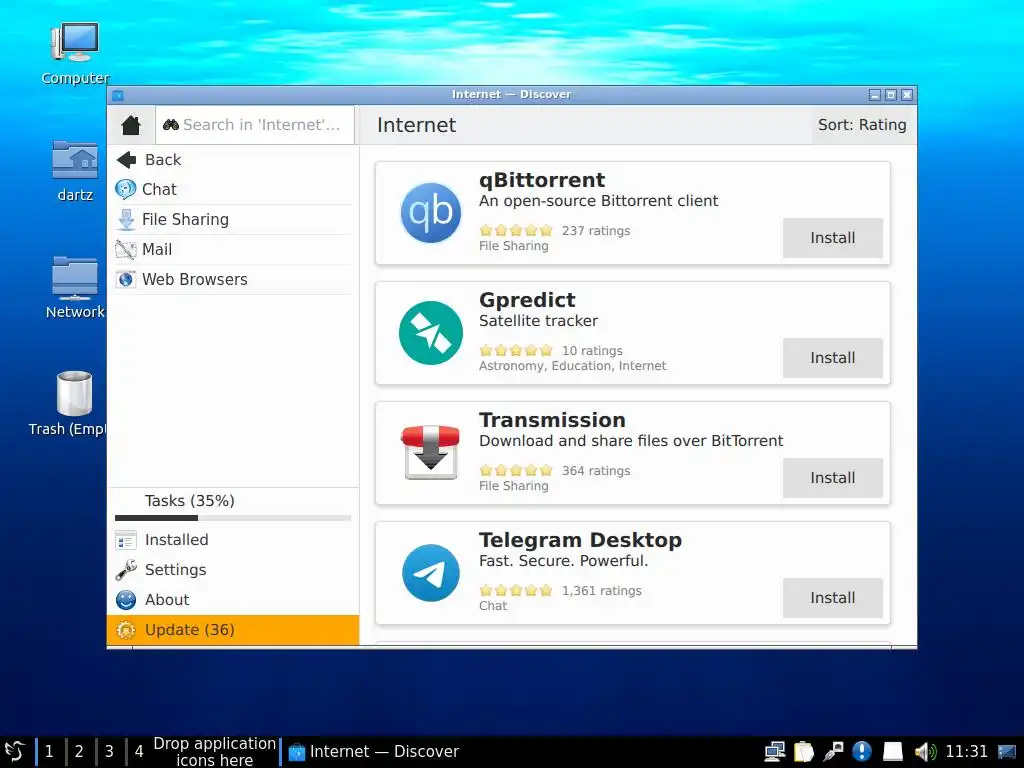Screen dimensions: 1024x768
Task: Click the volume speaker tray icon
Action: (x=925, y=752)
